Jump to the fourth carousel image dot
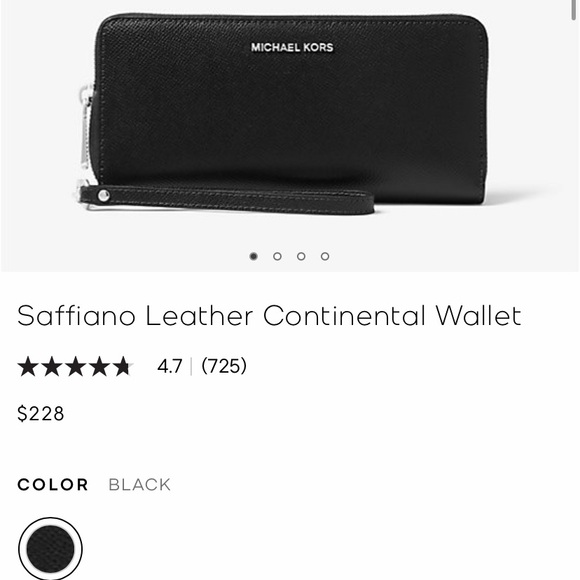The image size is (580, 580). coord(325,256)
